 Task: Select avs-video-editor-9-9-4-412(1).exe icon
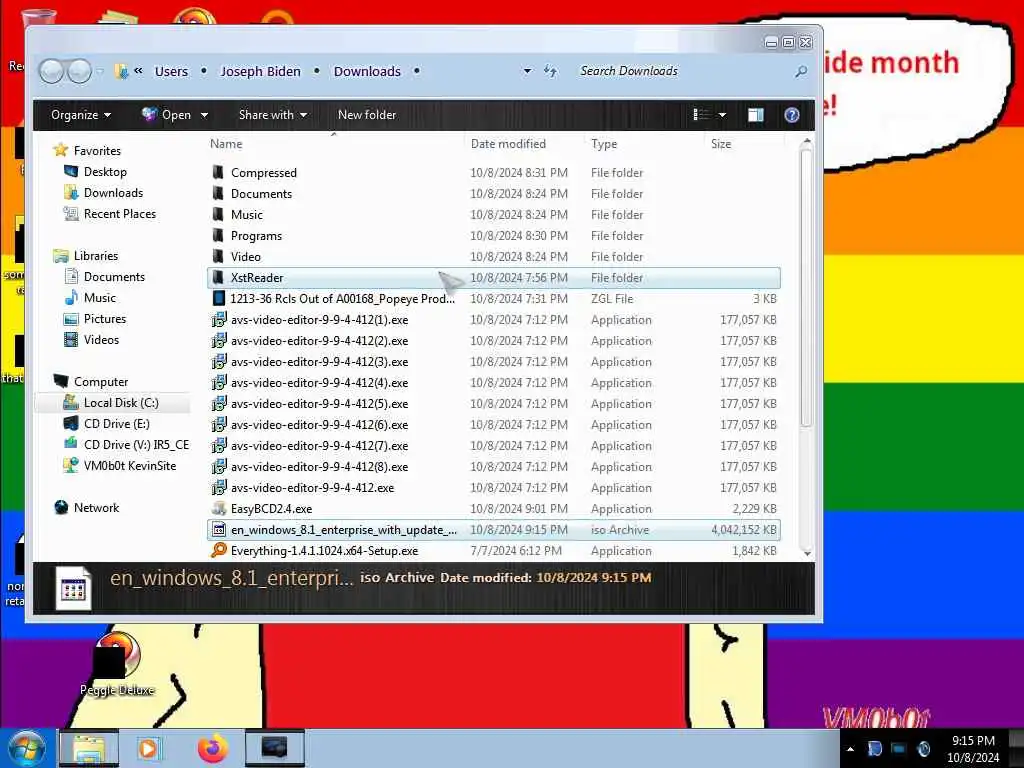click(219, 320)
